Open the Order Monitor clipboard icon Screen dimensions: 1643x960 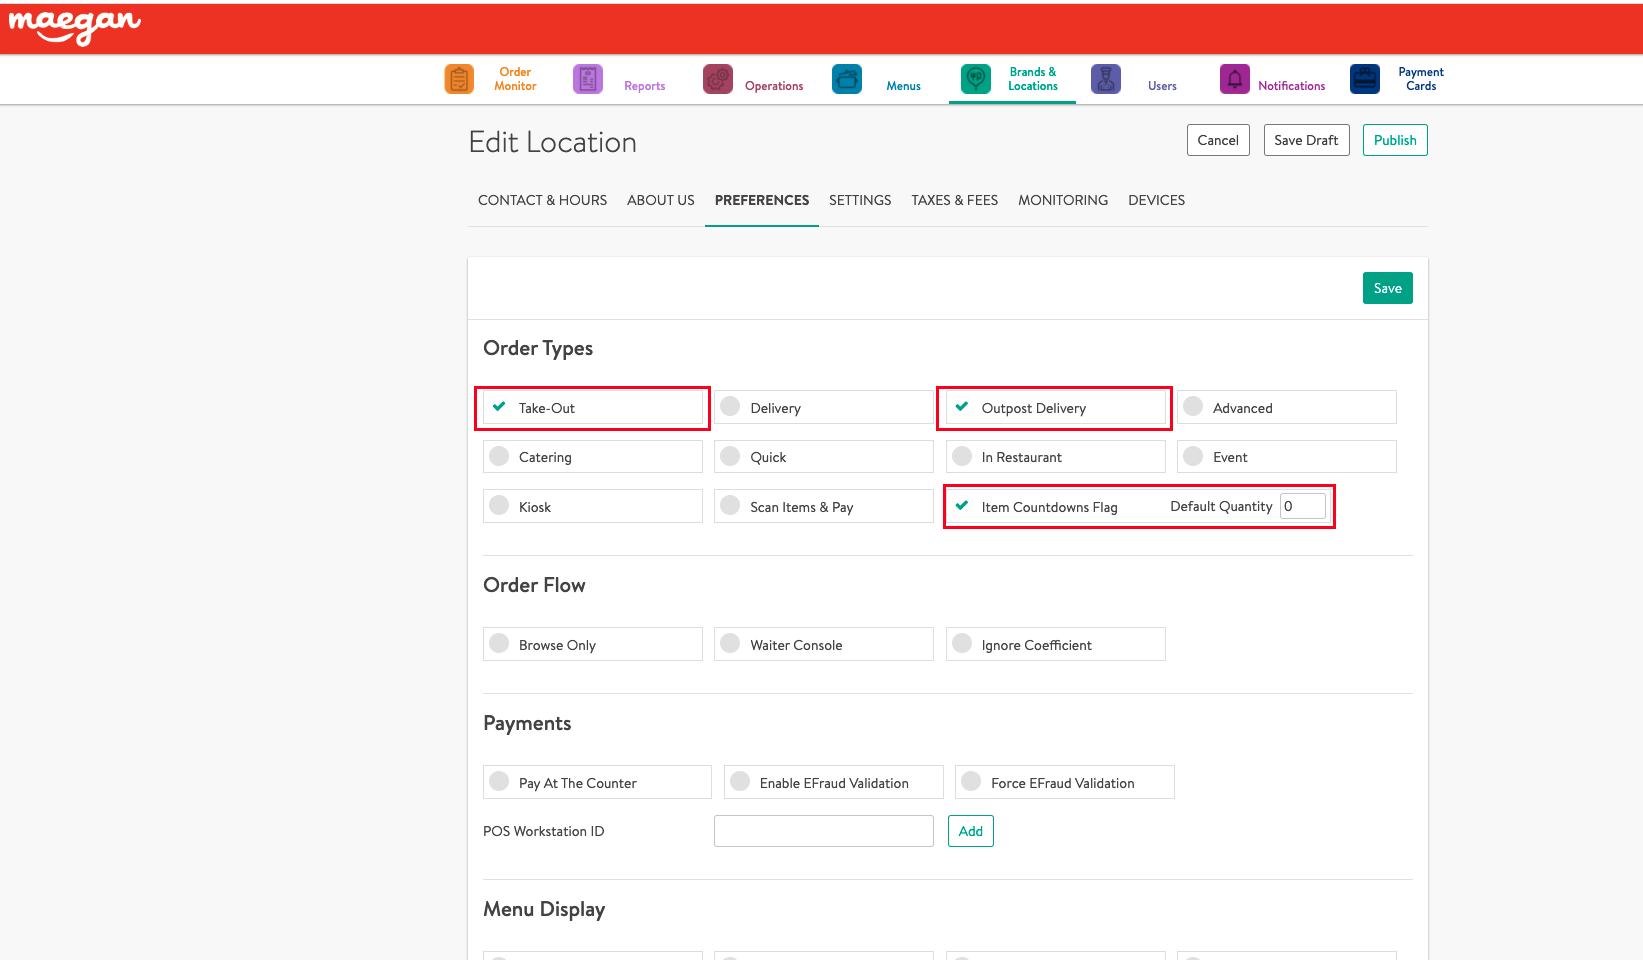(459, 79)
